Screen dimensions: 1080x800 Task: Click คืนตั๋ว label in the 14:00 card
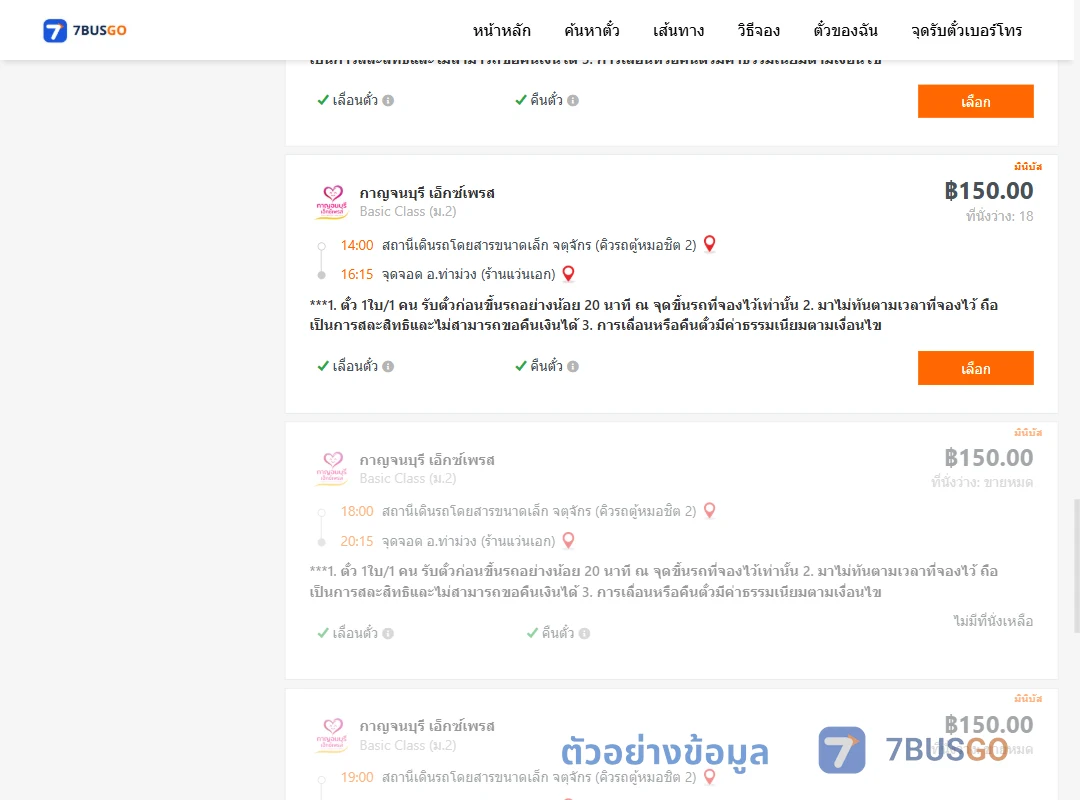[x=546, y=367]
